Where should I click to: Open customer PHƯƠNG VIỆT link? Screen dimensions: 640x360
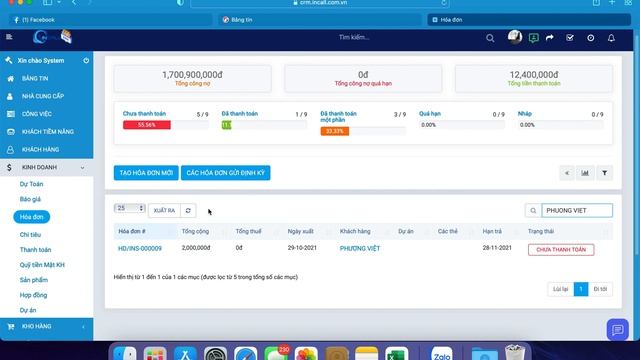pos(360,249)
